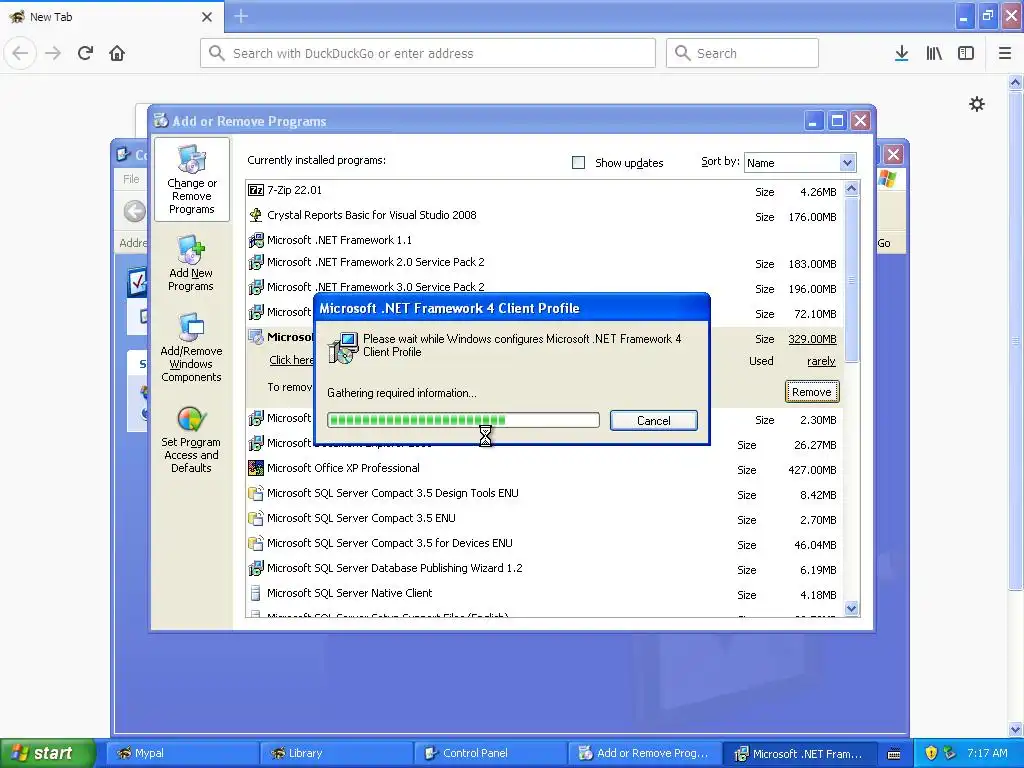Reload the browser page

pyautogui.click(x=86, y=53)
